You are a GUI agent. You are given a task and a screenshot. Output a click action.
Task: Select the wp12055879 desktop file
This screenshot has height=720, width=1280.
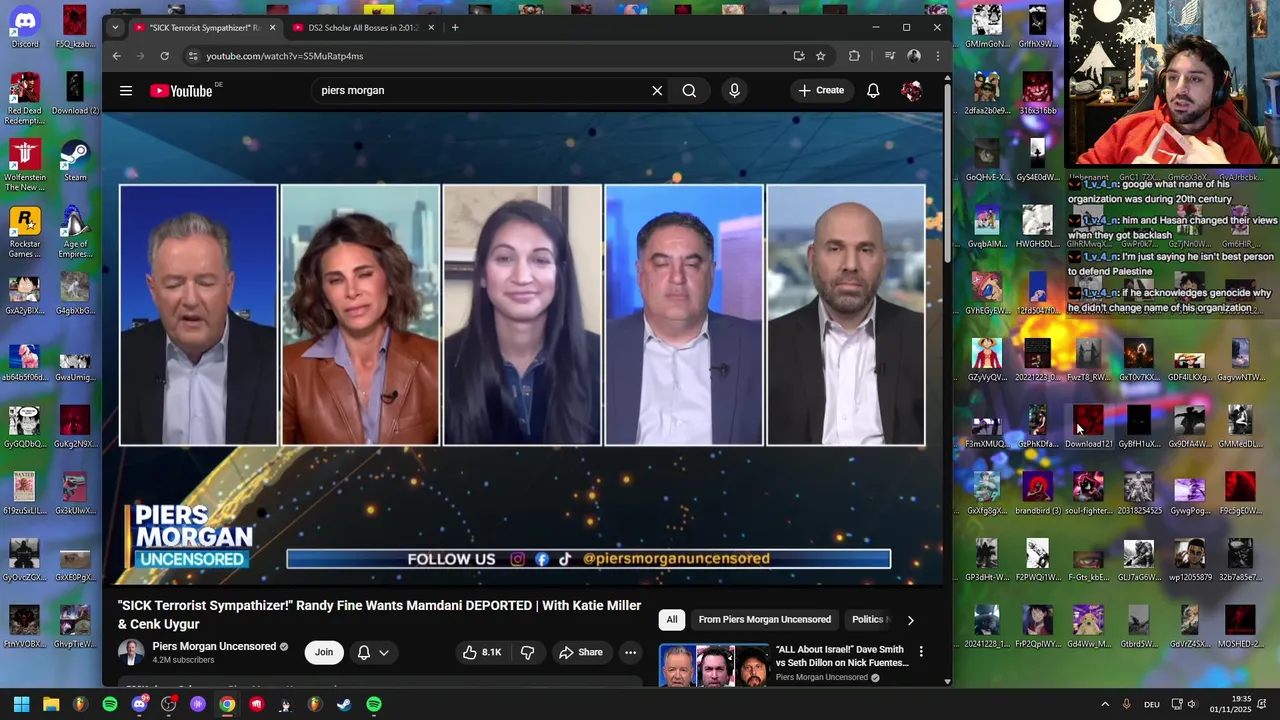click(1189, 560)
